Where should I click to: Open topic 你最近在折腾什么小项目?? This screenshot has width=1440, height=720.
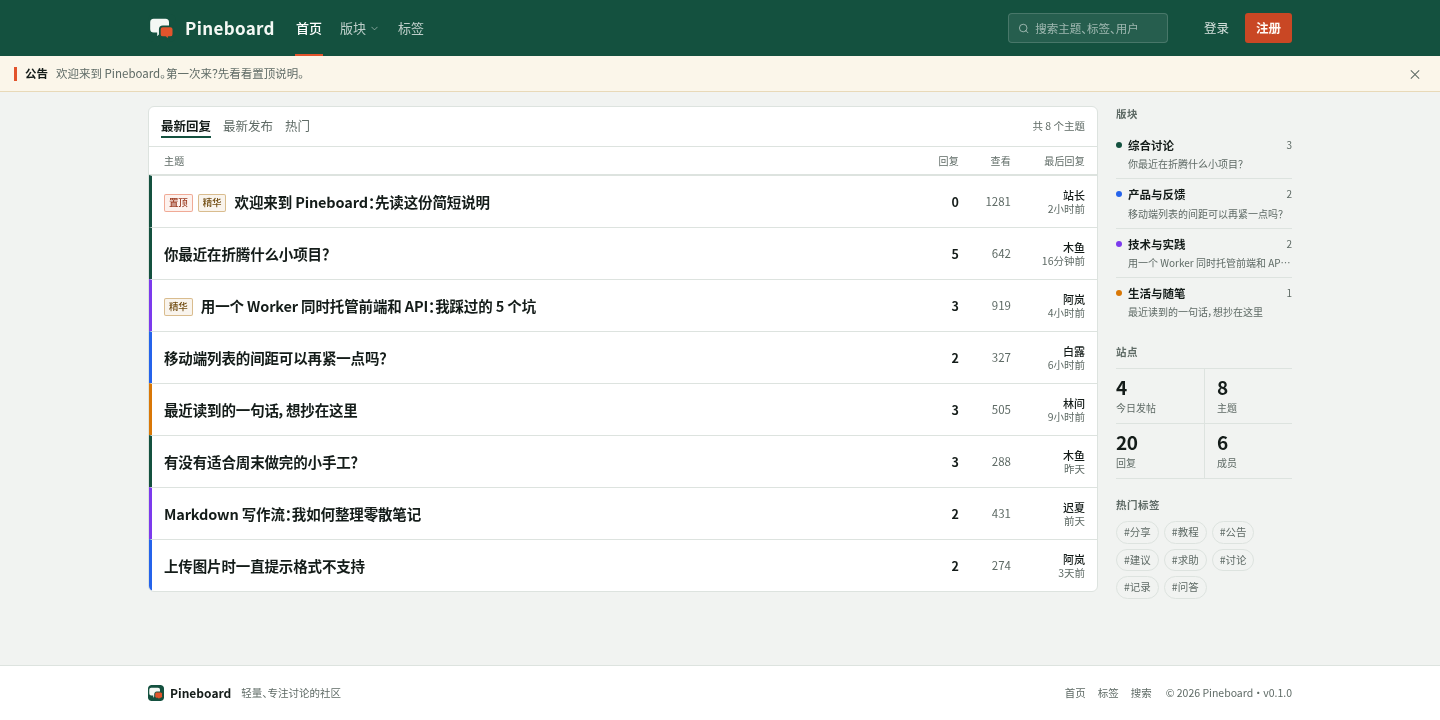247,254
